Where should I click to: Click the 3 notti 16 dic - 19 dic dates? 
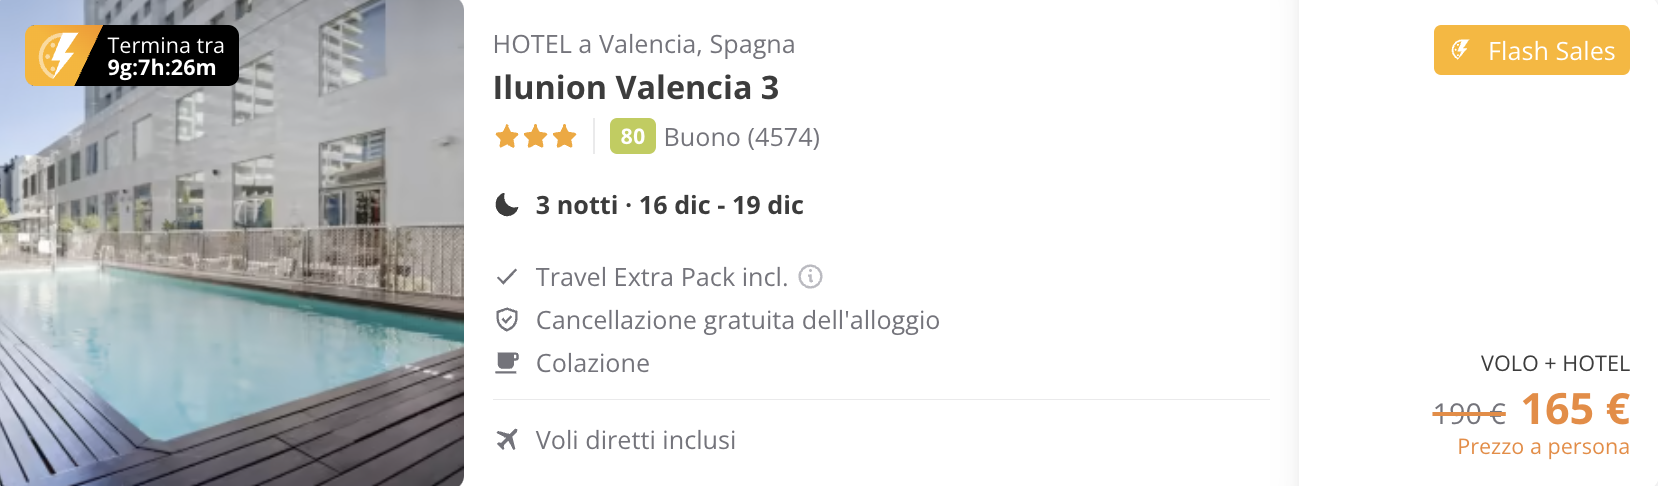669,205
